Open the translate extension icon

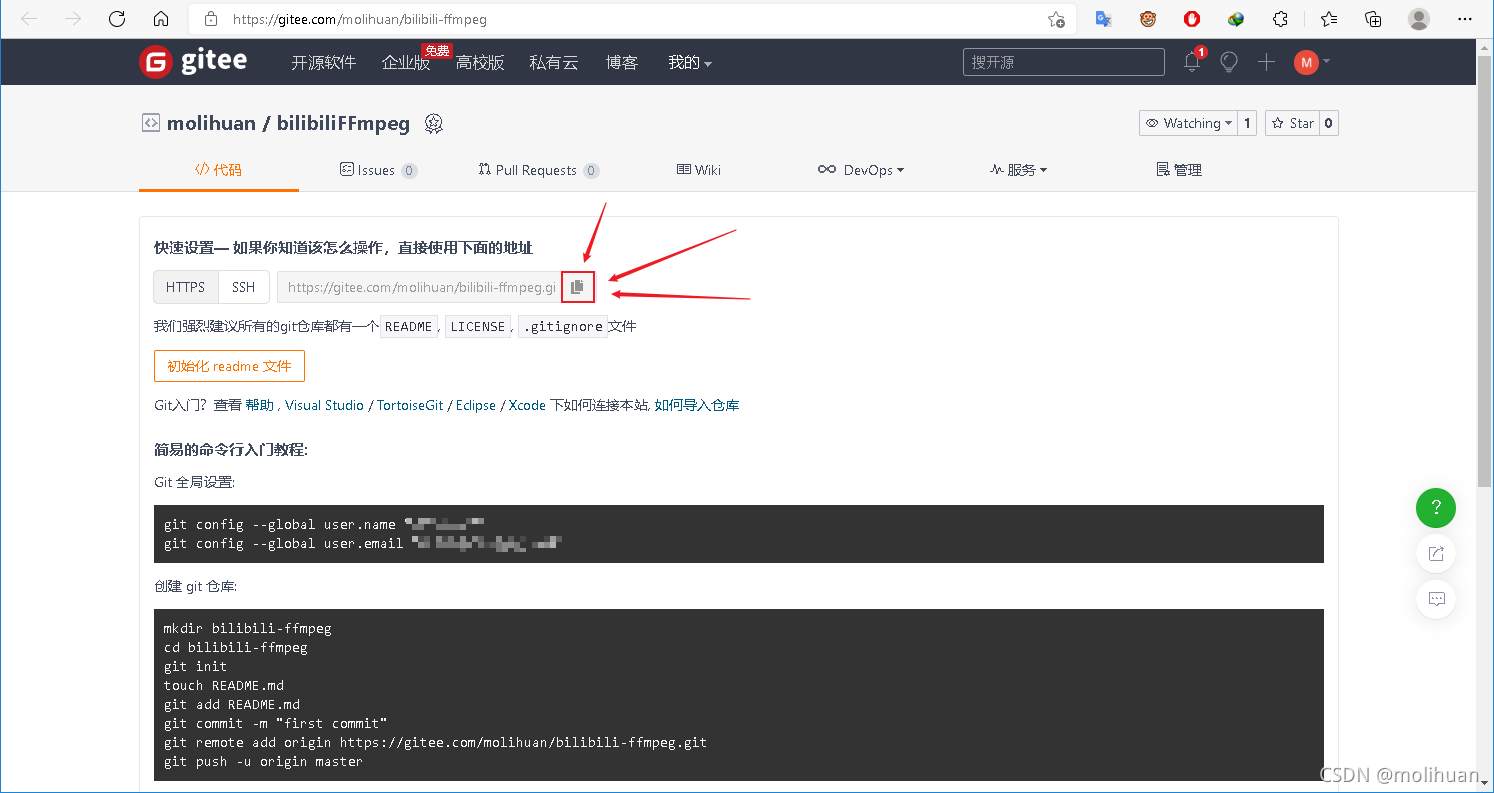1103,19
